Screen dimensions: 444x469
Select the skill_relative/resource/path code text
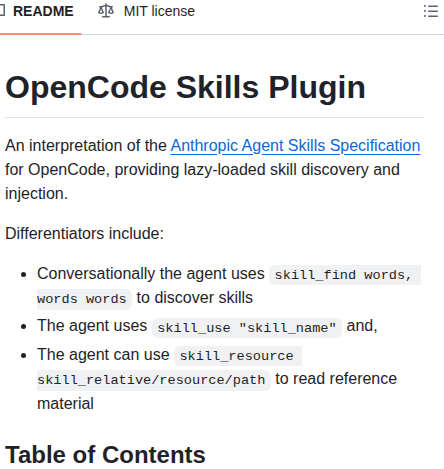151,380
